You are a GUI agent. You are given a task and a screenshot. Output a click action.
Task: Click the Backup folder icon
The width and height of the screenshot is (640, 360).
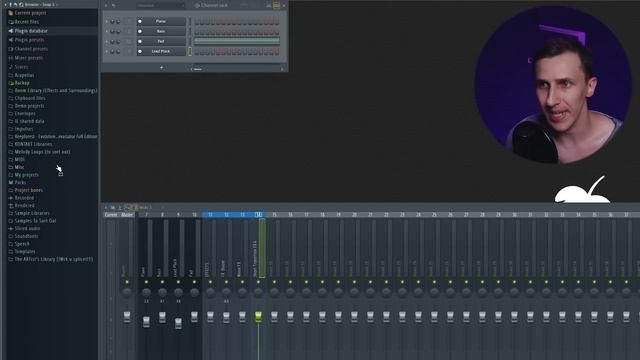click(x=11, y=83)
